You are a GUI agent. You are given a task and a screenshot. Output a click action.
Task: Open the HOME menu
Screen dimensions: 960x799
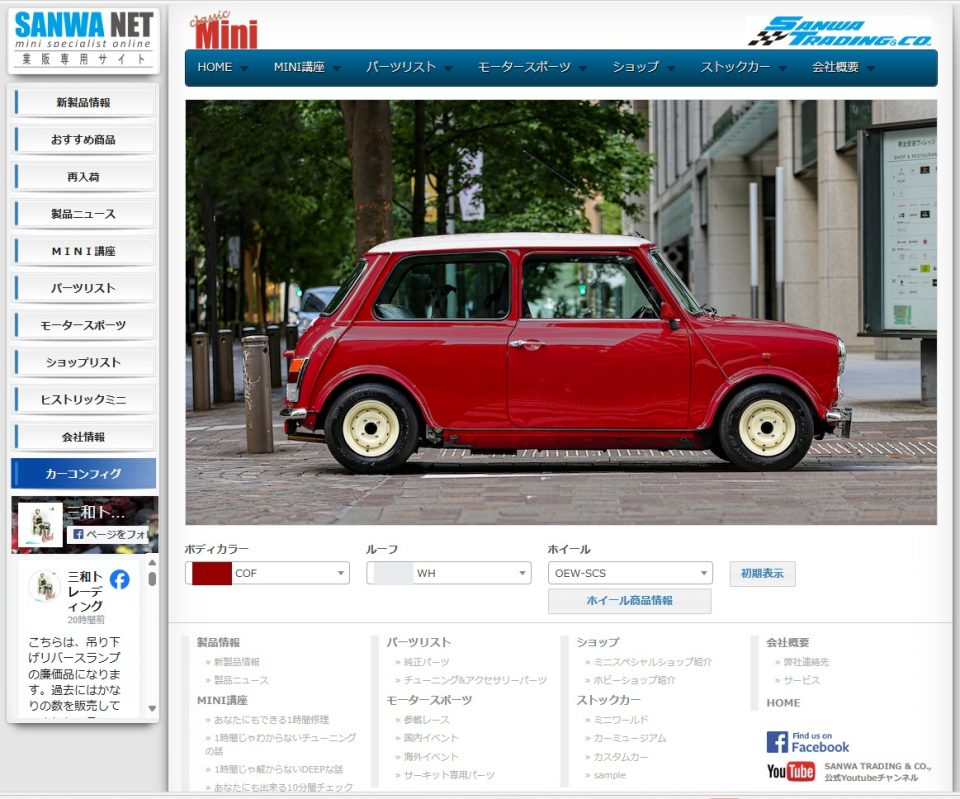tap(215, 67)
